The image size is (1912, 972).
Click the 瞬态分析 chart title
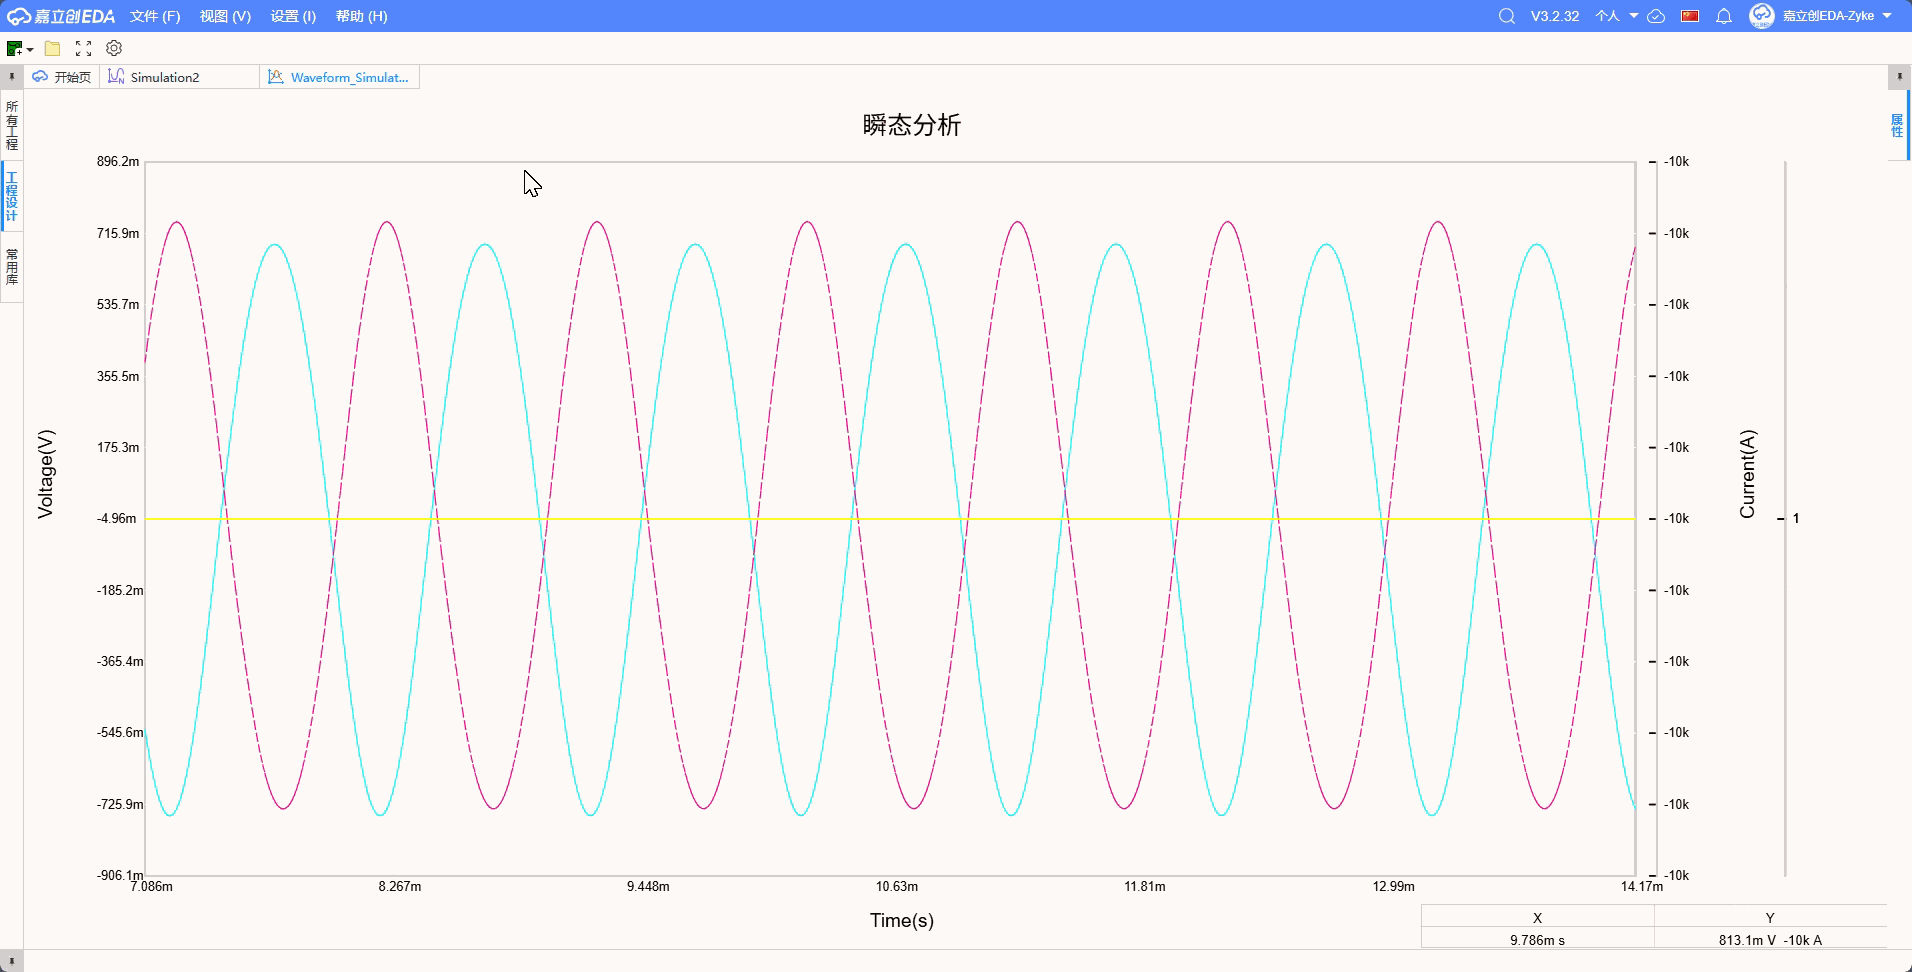click(911, 125)
